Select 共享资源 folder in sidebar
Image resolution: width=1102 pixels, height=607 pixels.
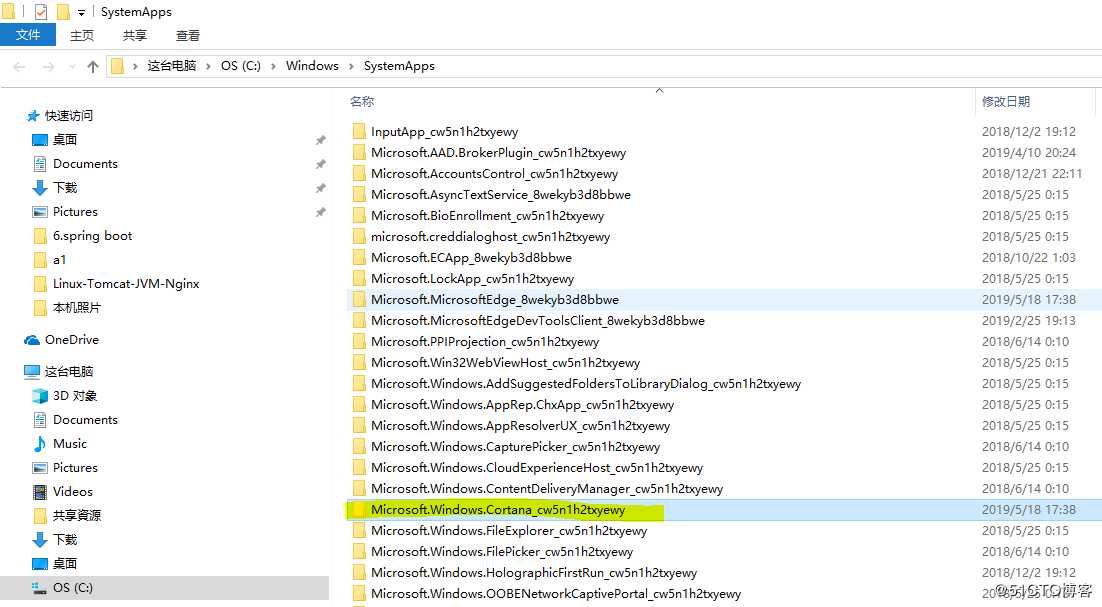click(77, 515)
